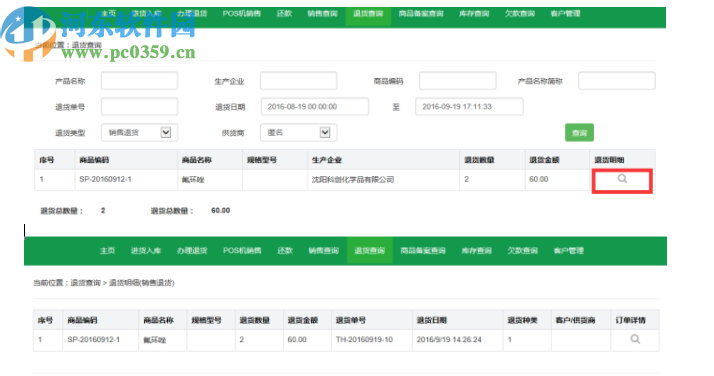The width and height of the screenshot is (714, 376).
Task: Click the 退货种类 column header
Action: pyautogui.click(x=522, y=320)
